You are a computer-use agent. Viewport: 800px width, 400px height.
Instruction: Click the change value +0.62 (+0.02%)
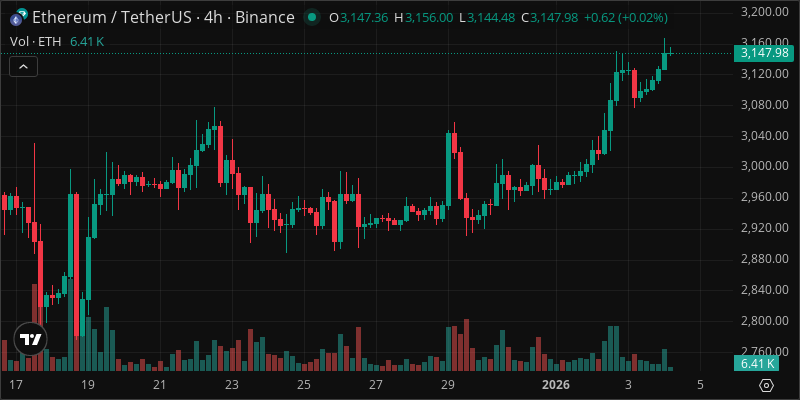[x=626, y=18]
